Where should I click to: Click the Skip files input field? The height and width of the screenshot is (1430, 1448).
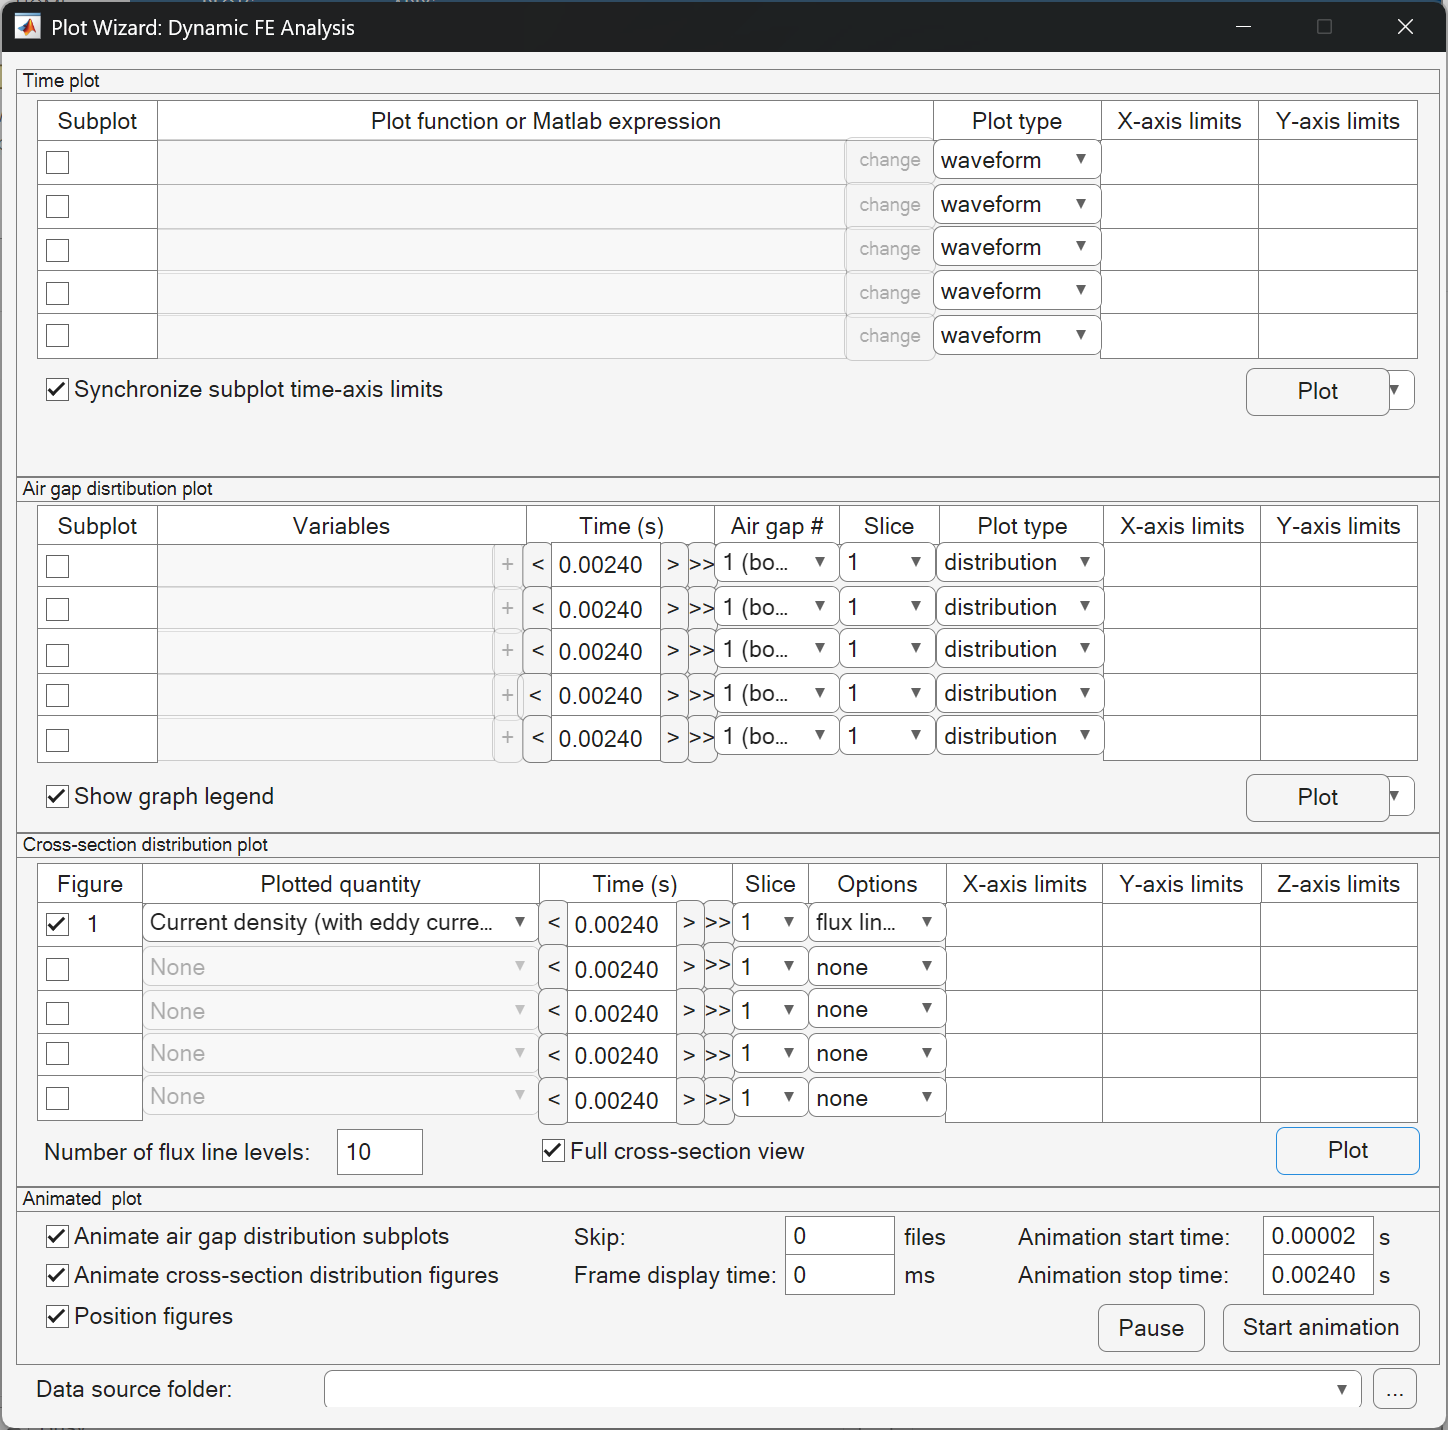pyautogui.click(x=840, y=1236)
